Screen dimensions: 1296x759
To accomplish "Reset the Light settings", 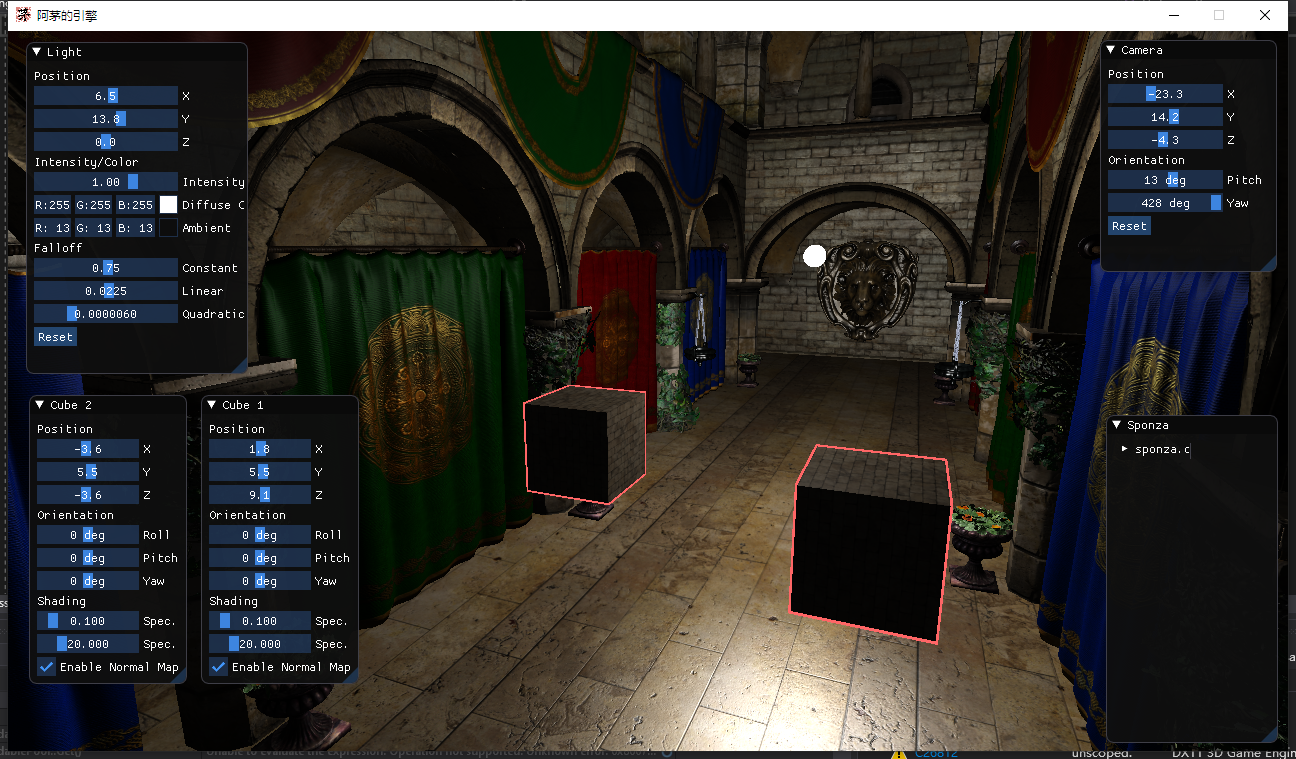I will (55, 337).
